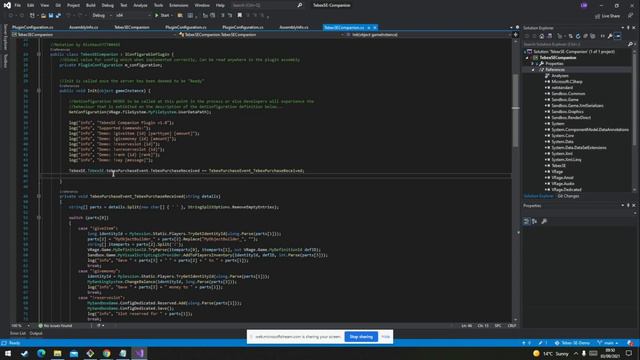Collapse the References node
The width and height of the screenshot is (640, 360).
click(533, 70)
